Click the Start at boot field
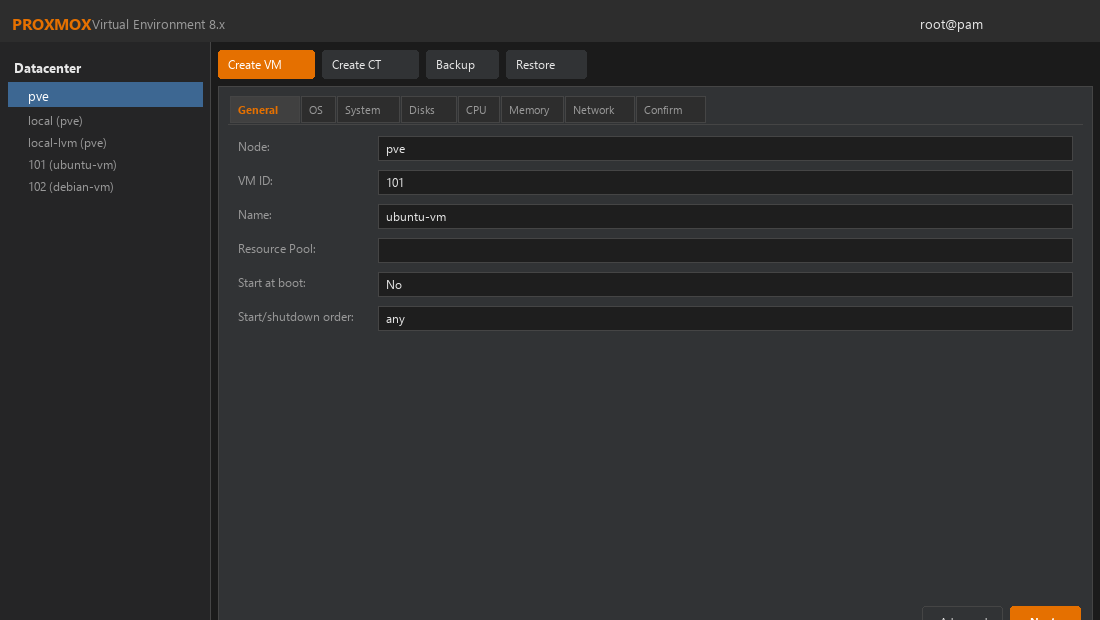The width and height of the screenshot is (1100, 620). coord(725,285)
